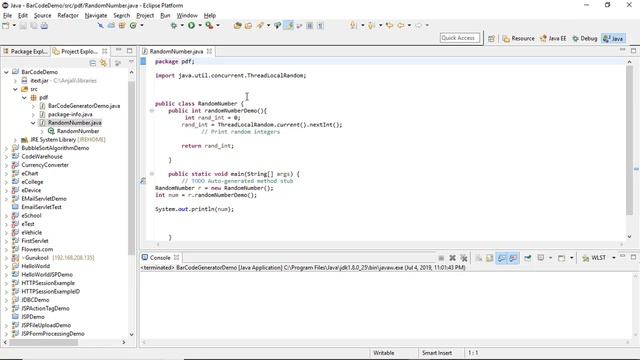Click Remove All Terminated Launches icon
The image size is (640, 360).
click(464, 258)
